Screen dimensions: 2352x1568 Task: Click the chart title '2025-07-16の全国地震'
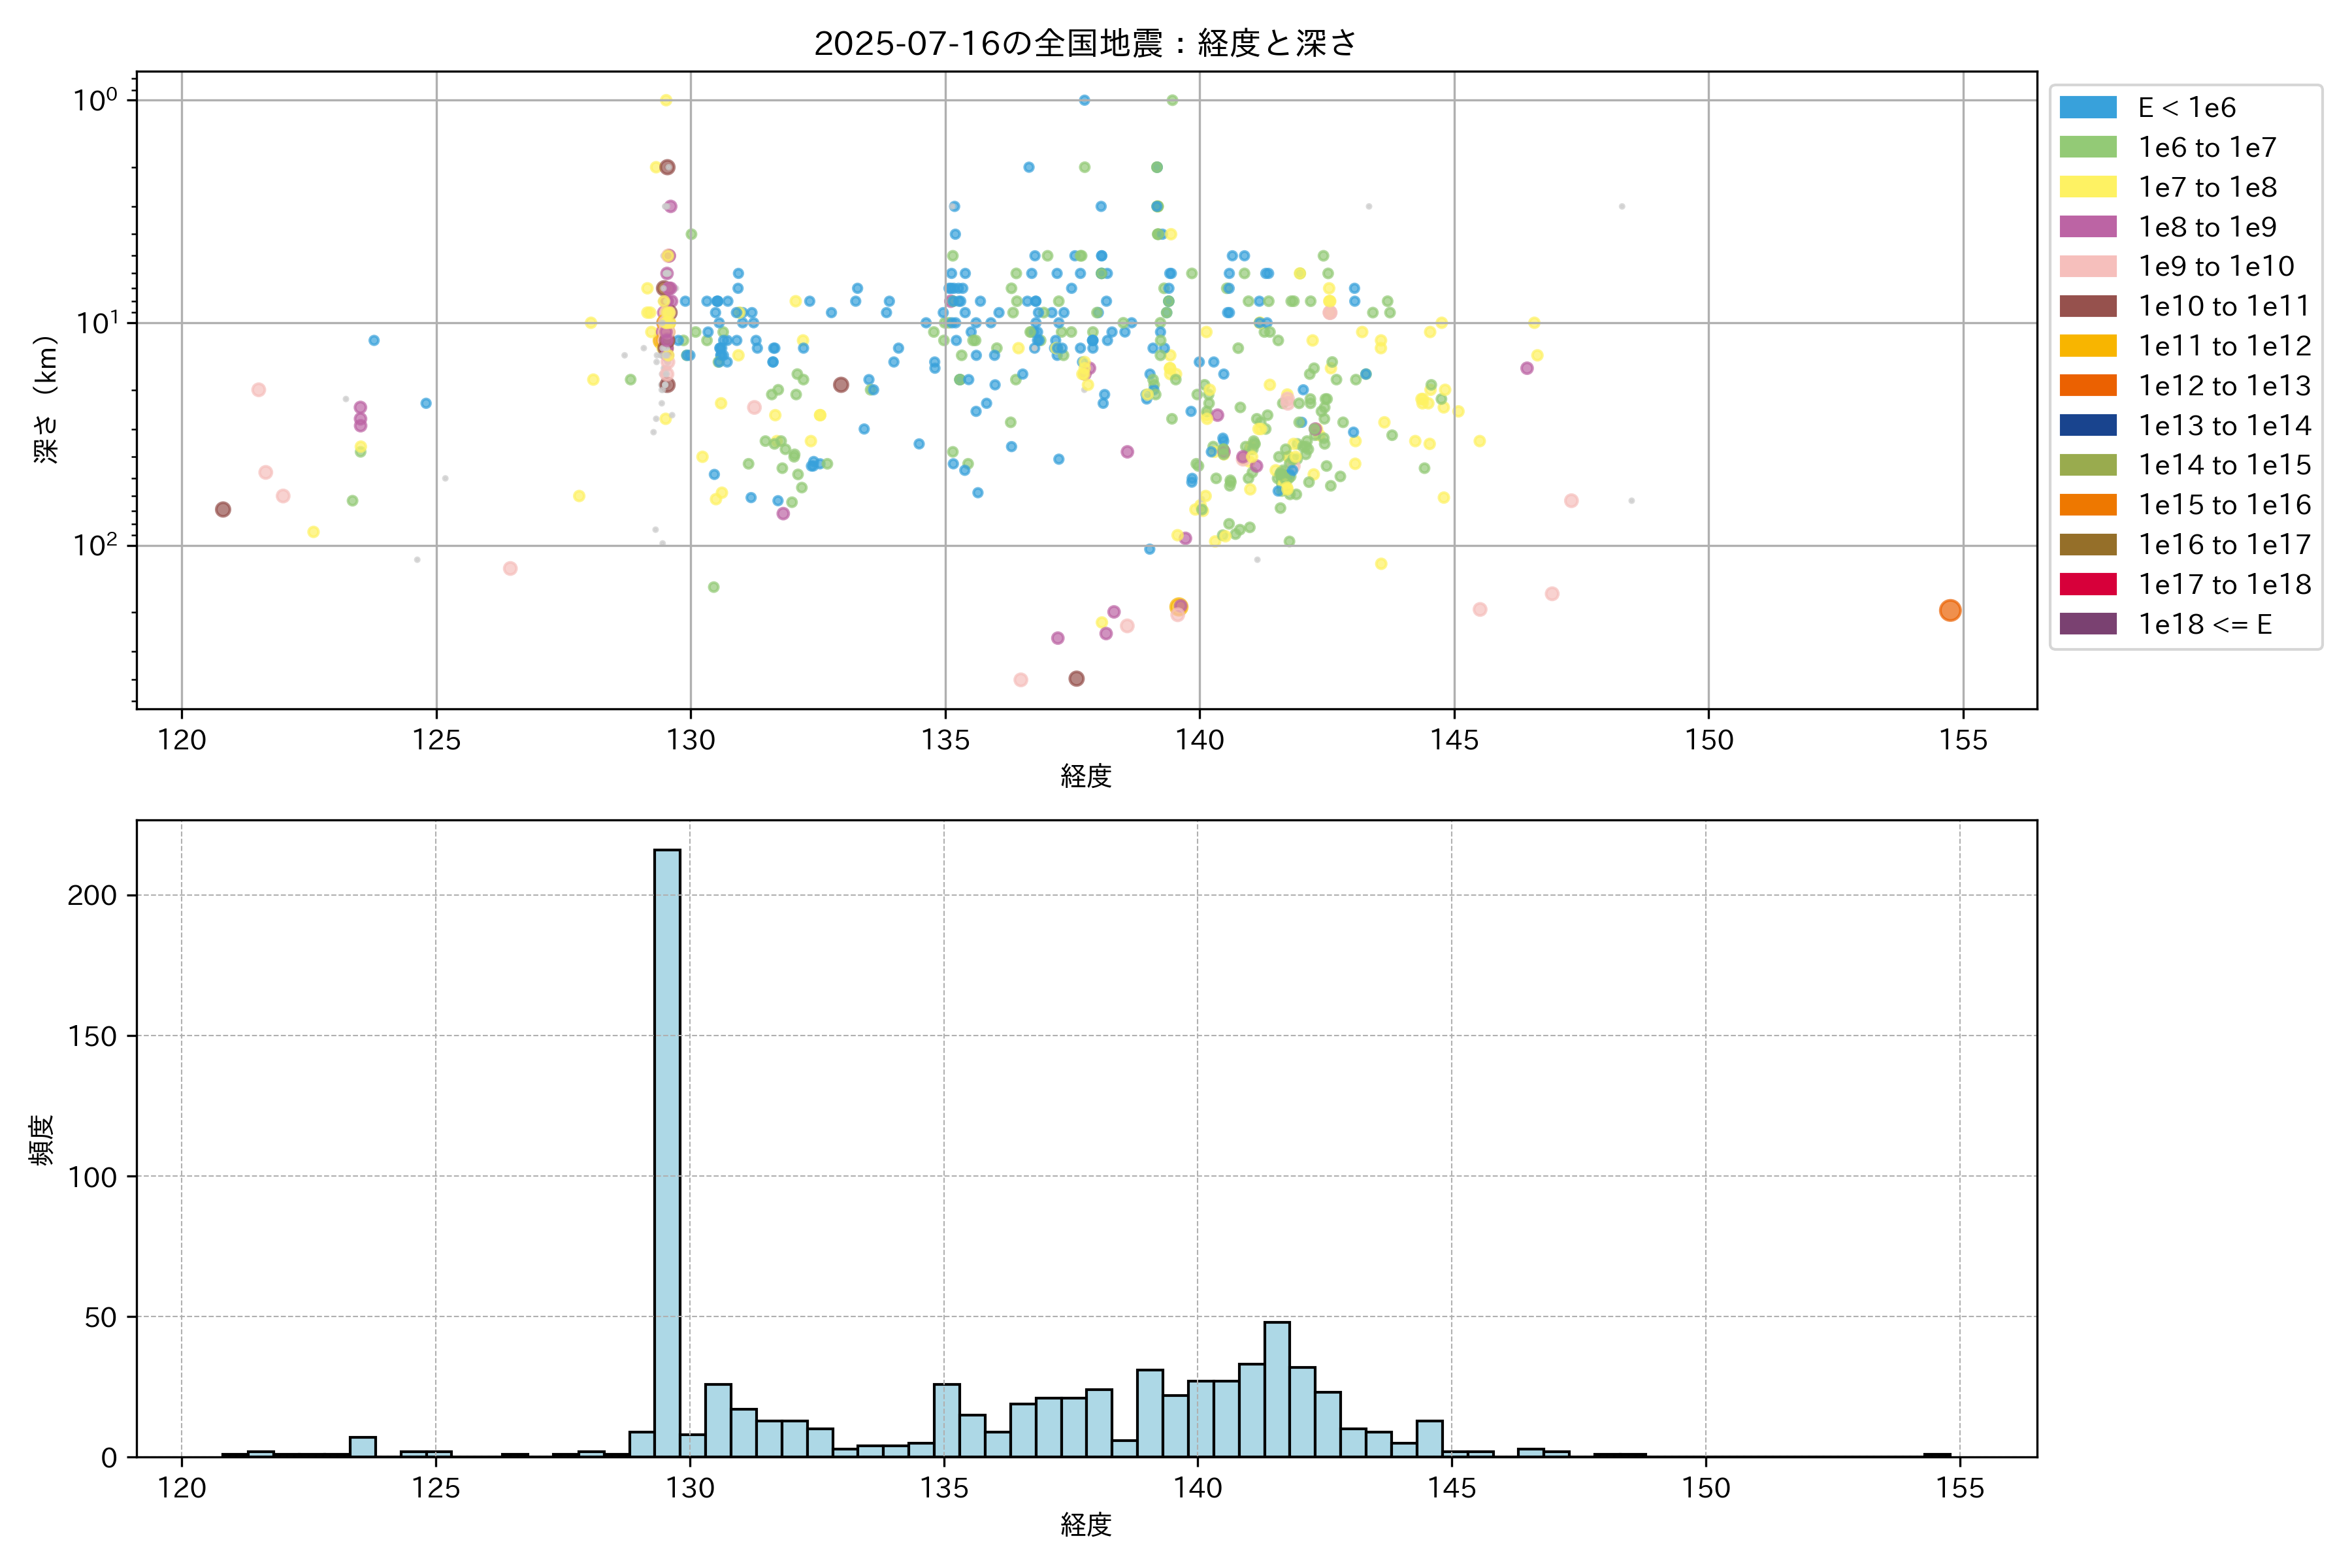pyautogui.click(x=1084, y=44)
